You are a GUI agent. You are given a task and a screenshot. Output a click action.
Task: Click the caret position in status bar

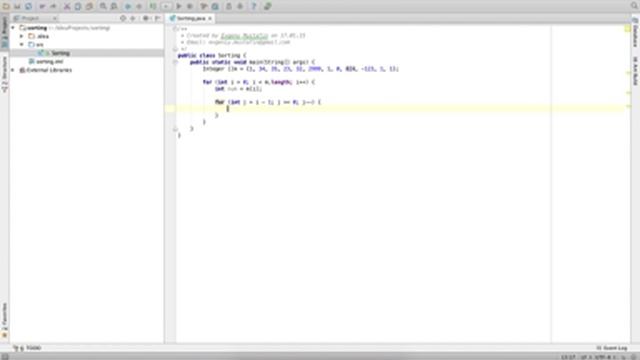[568, 357]
